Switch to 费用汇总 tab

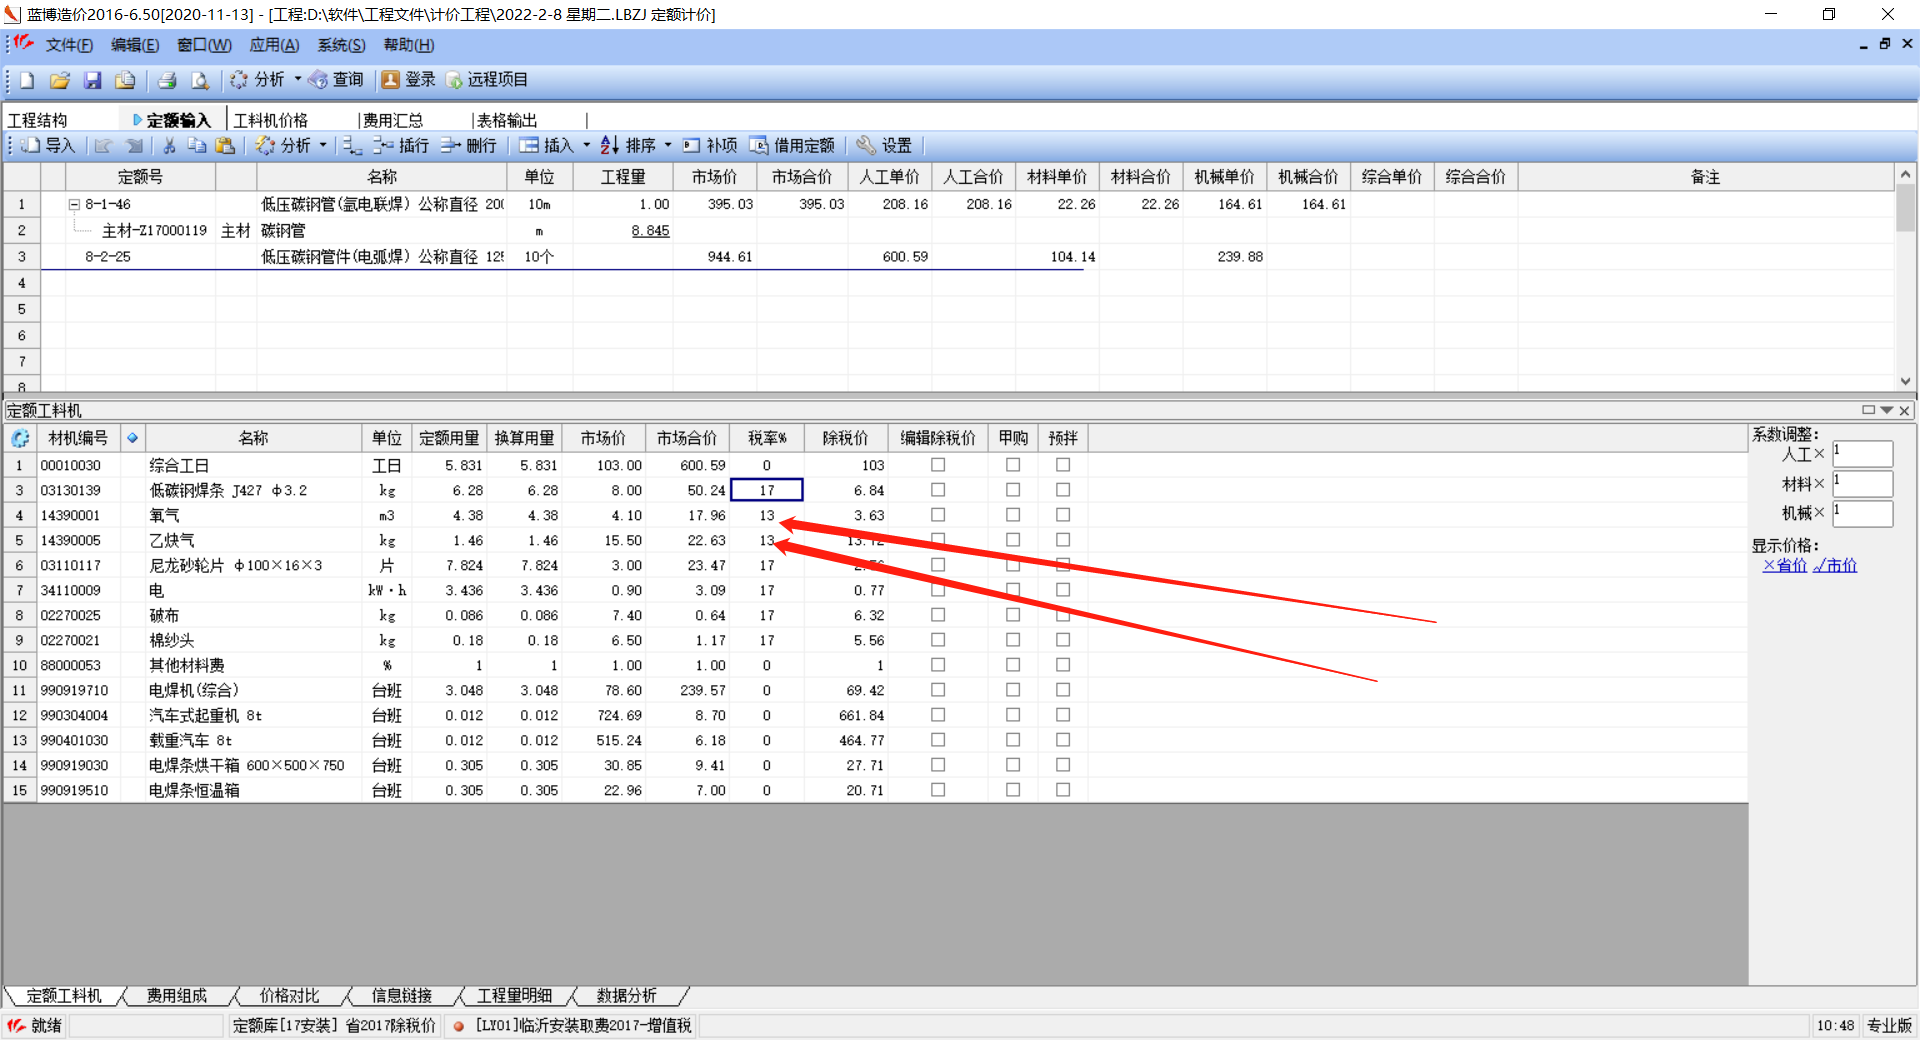pos(393,120)
